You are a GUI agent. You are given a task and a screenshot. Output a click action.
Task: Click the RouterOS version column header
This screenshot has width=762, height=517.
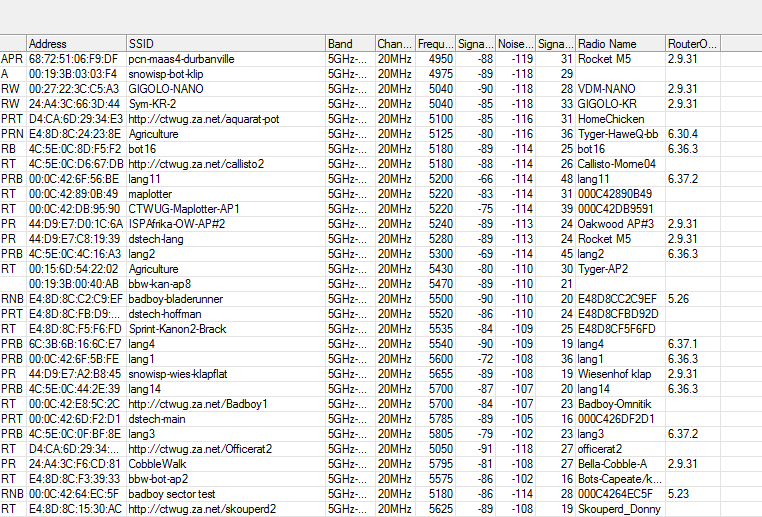point(692,44)
